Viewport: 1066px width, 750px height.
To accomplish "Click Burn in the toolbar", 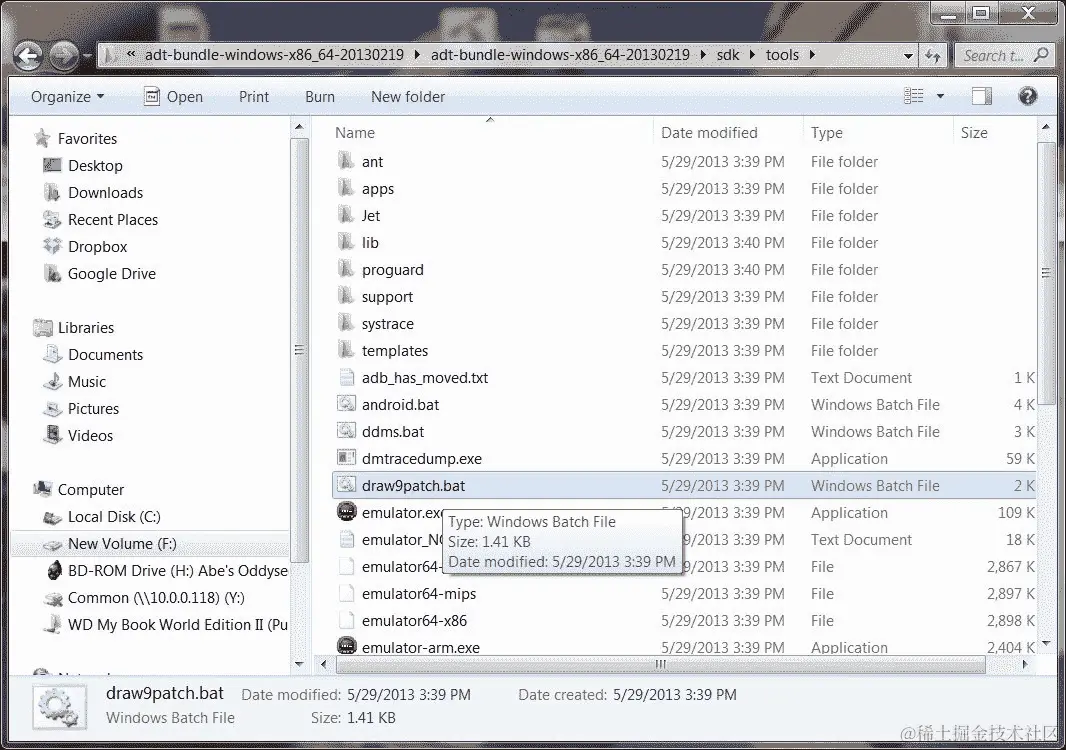I will click(x=320, y=97).
